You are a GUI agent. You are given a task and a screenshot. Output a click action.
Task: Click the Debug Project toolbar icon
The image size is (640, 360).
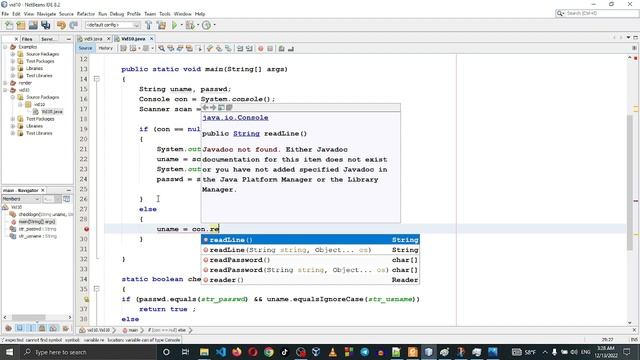click(190, 25)
